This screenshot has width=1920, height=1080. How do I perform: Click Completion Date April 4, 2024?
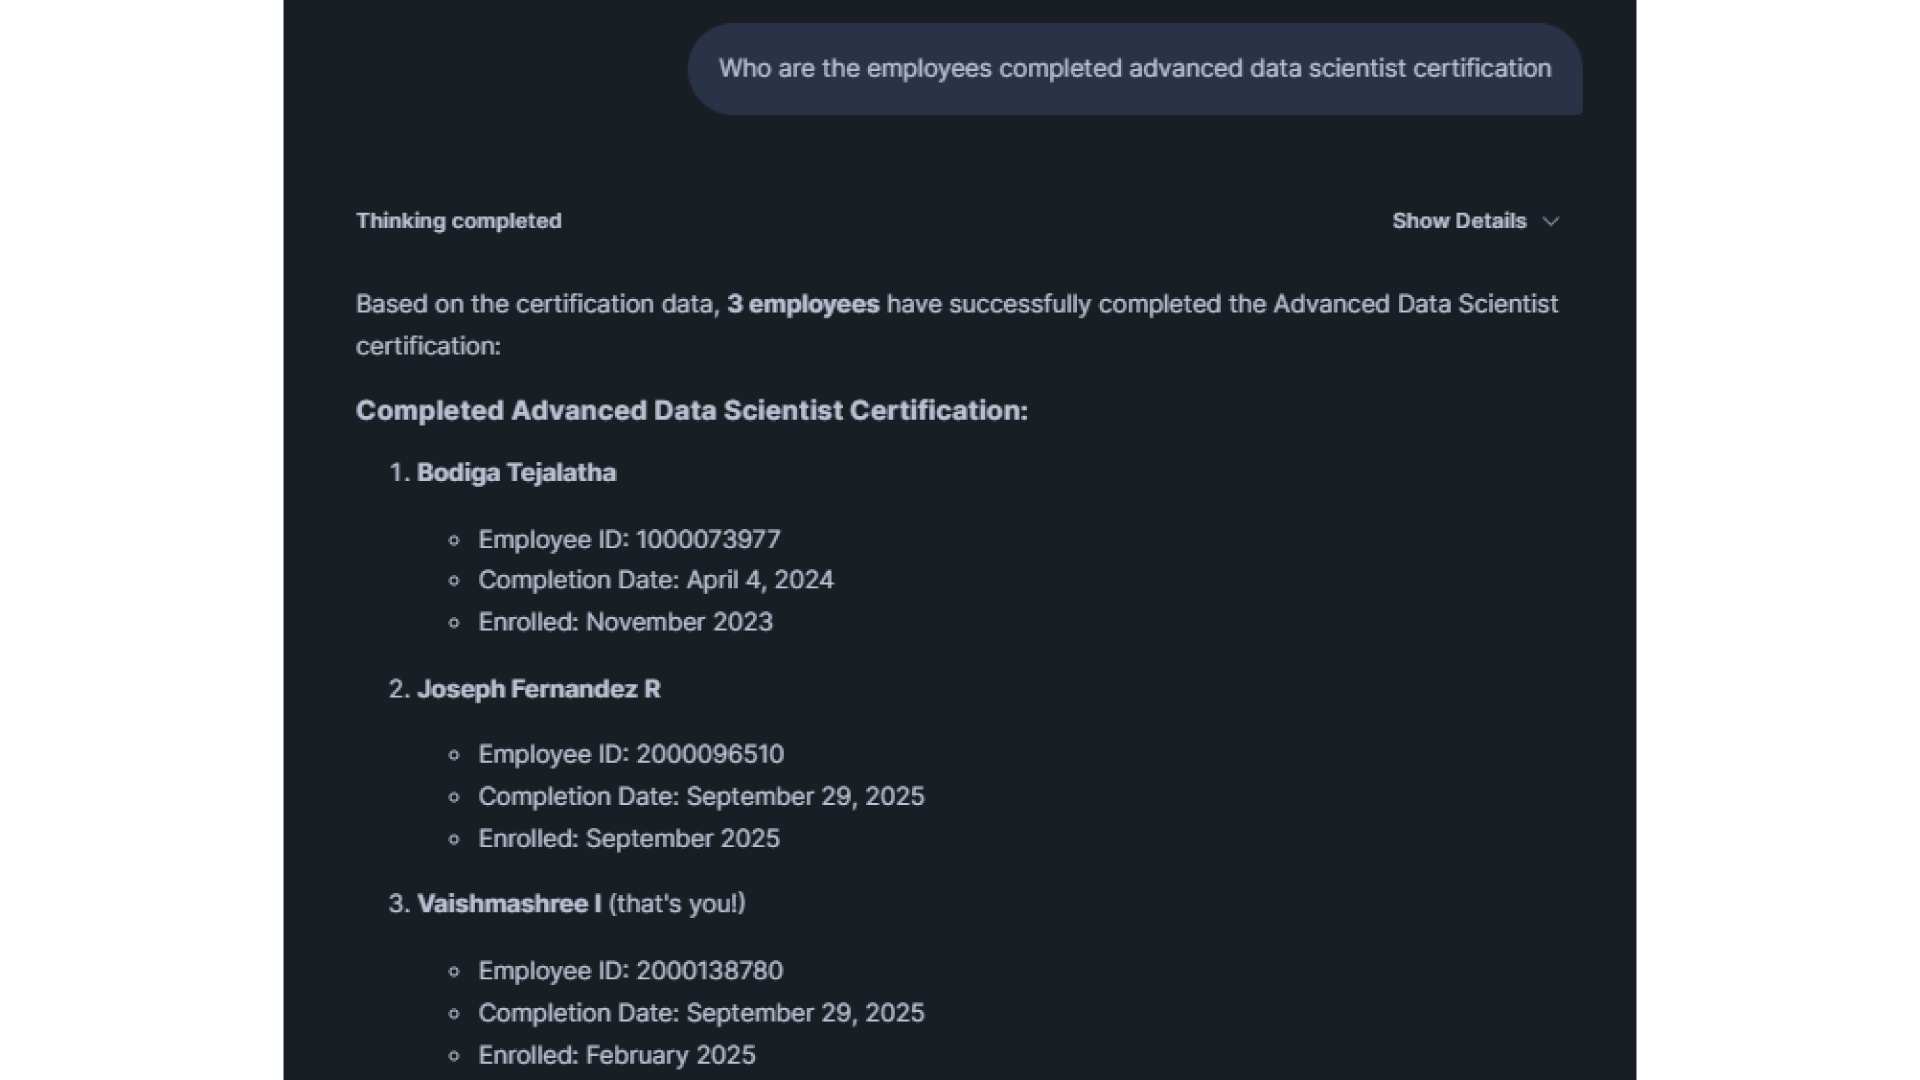pos(656,580)
